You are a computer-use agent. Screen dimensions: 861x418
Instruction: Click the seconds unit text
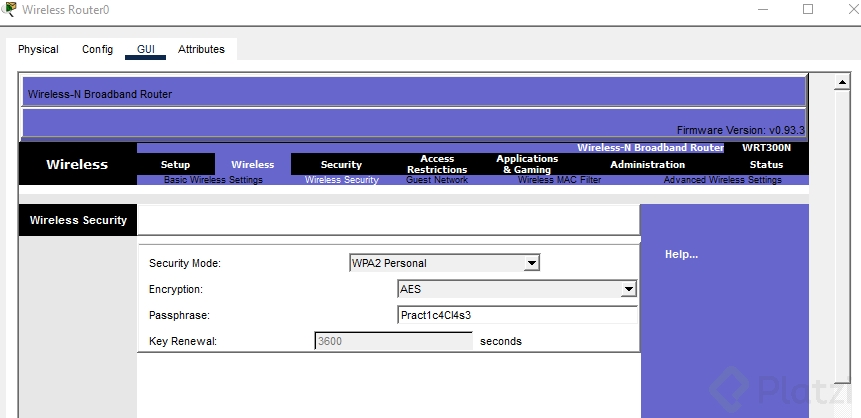tap(501, 341)
